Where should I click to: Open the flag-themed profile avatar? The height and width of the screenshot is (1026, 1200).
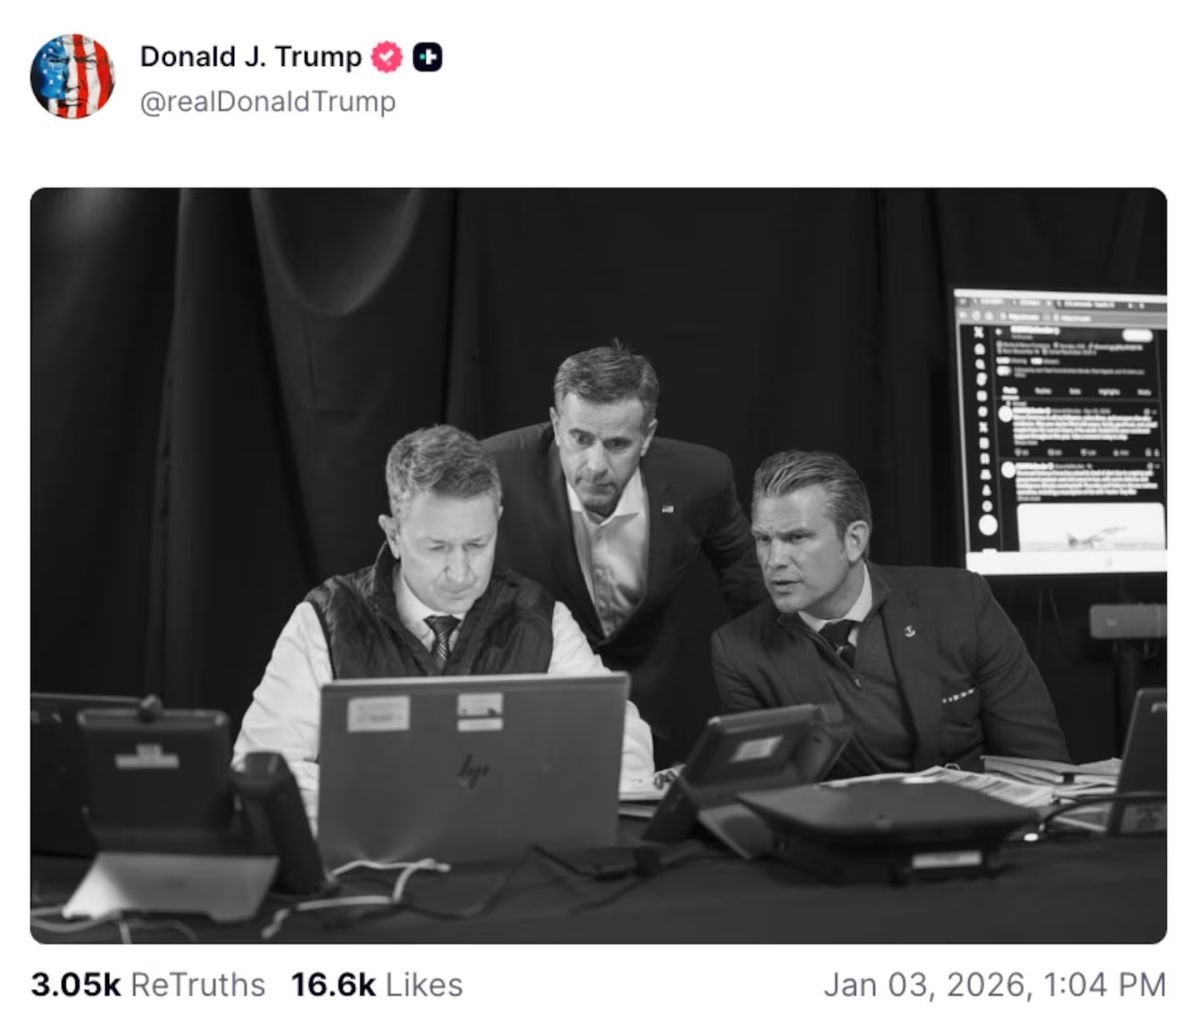(72, 76)
